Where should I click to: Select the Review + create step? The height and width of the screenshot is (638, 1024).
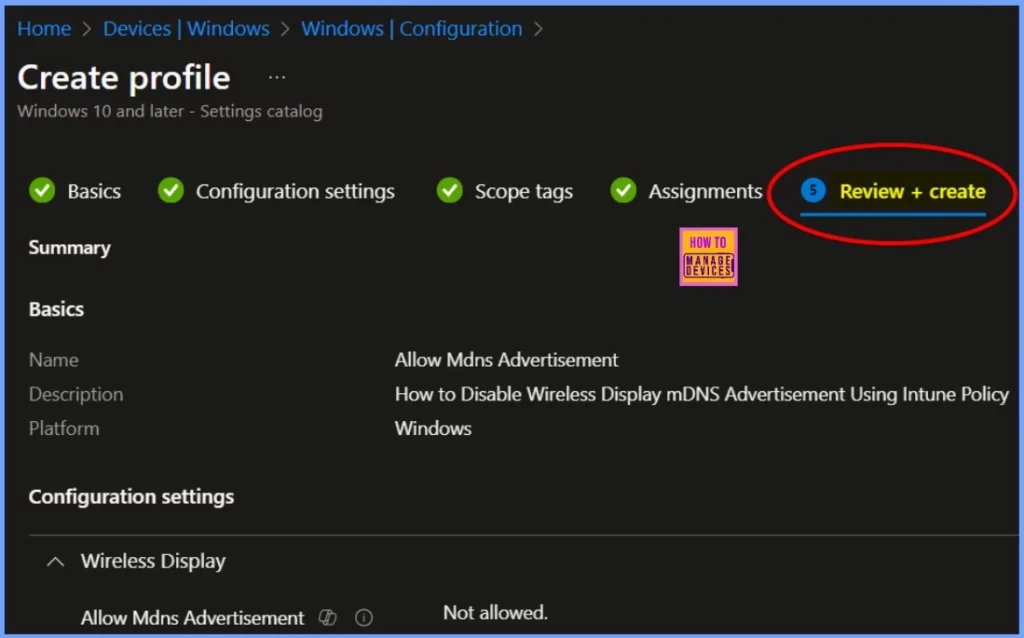912,191
